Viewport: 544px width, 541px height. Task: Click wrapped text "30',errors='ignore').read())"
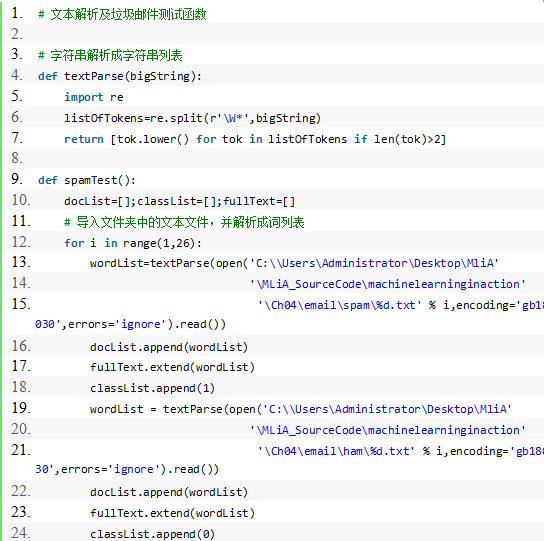pyautogui.click(x=127, y=469)
